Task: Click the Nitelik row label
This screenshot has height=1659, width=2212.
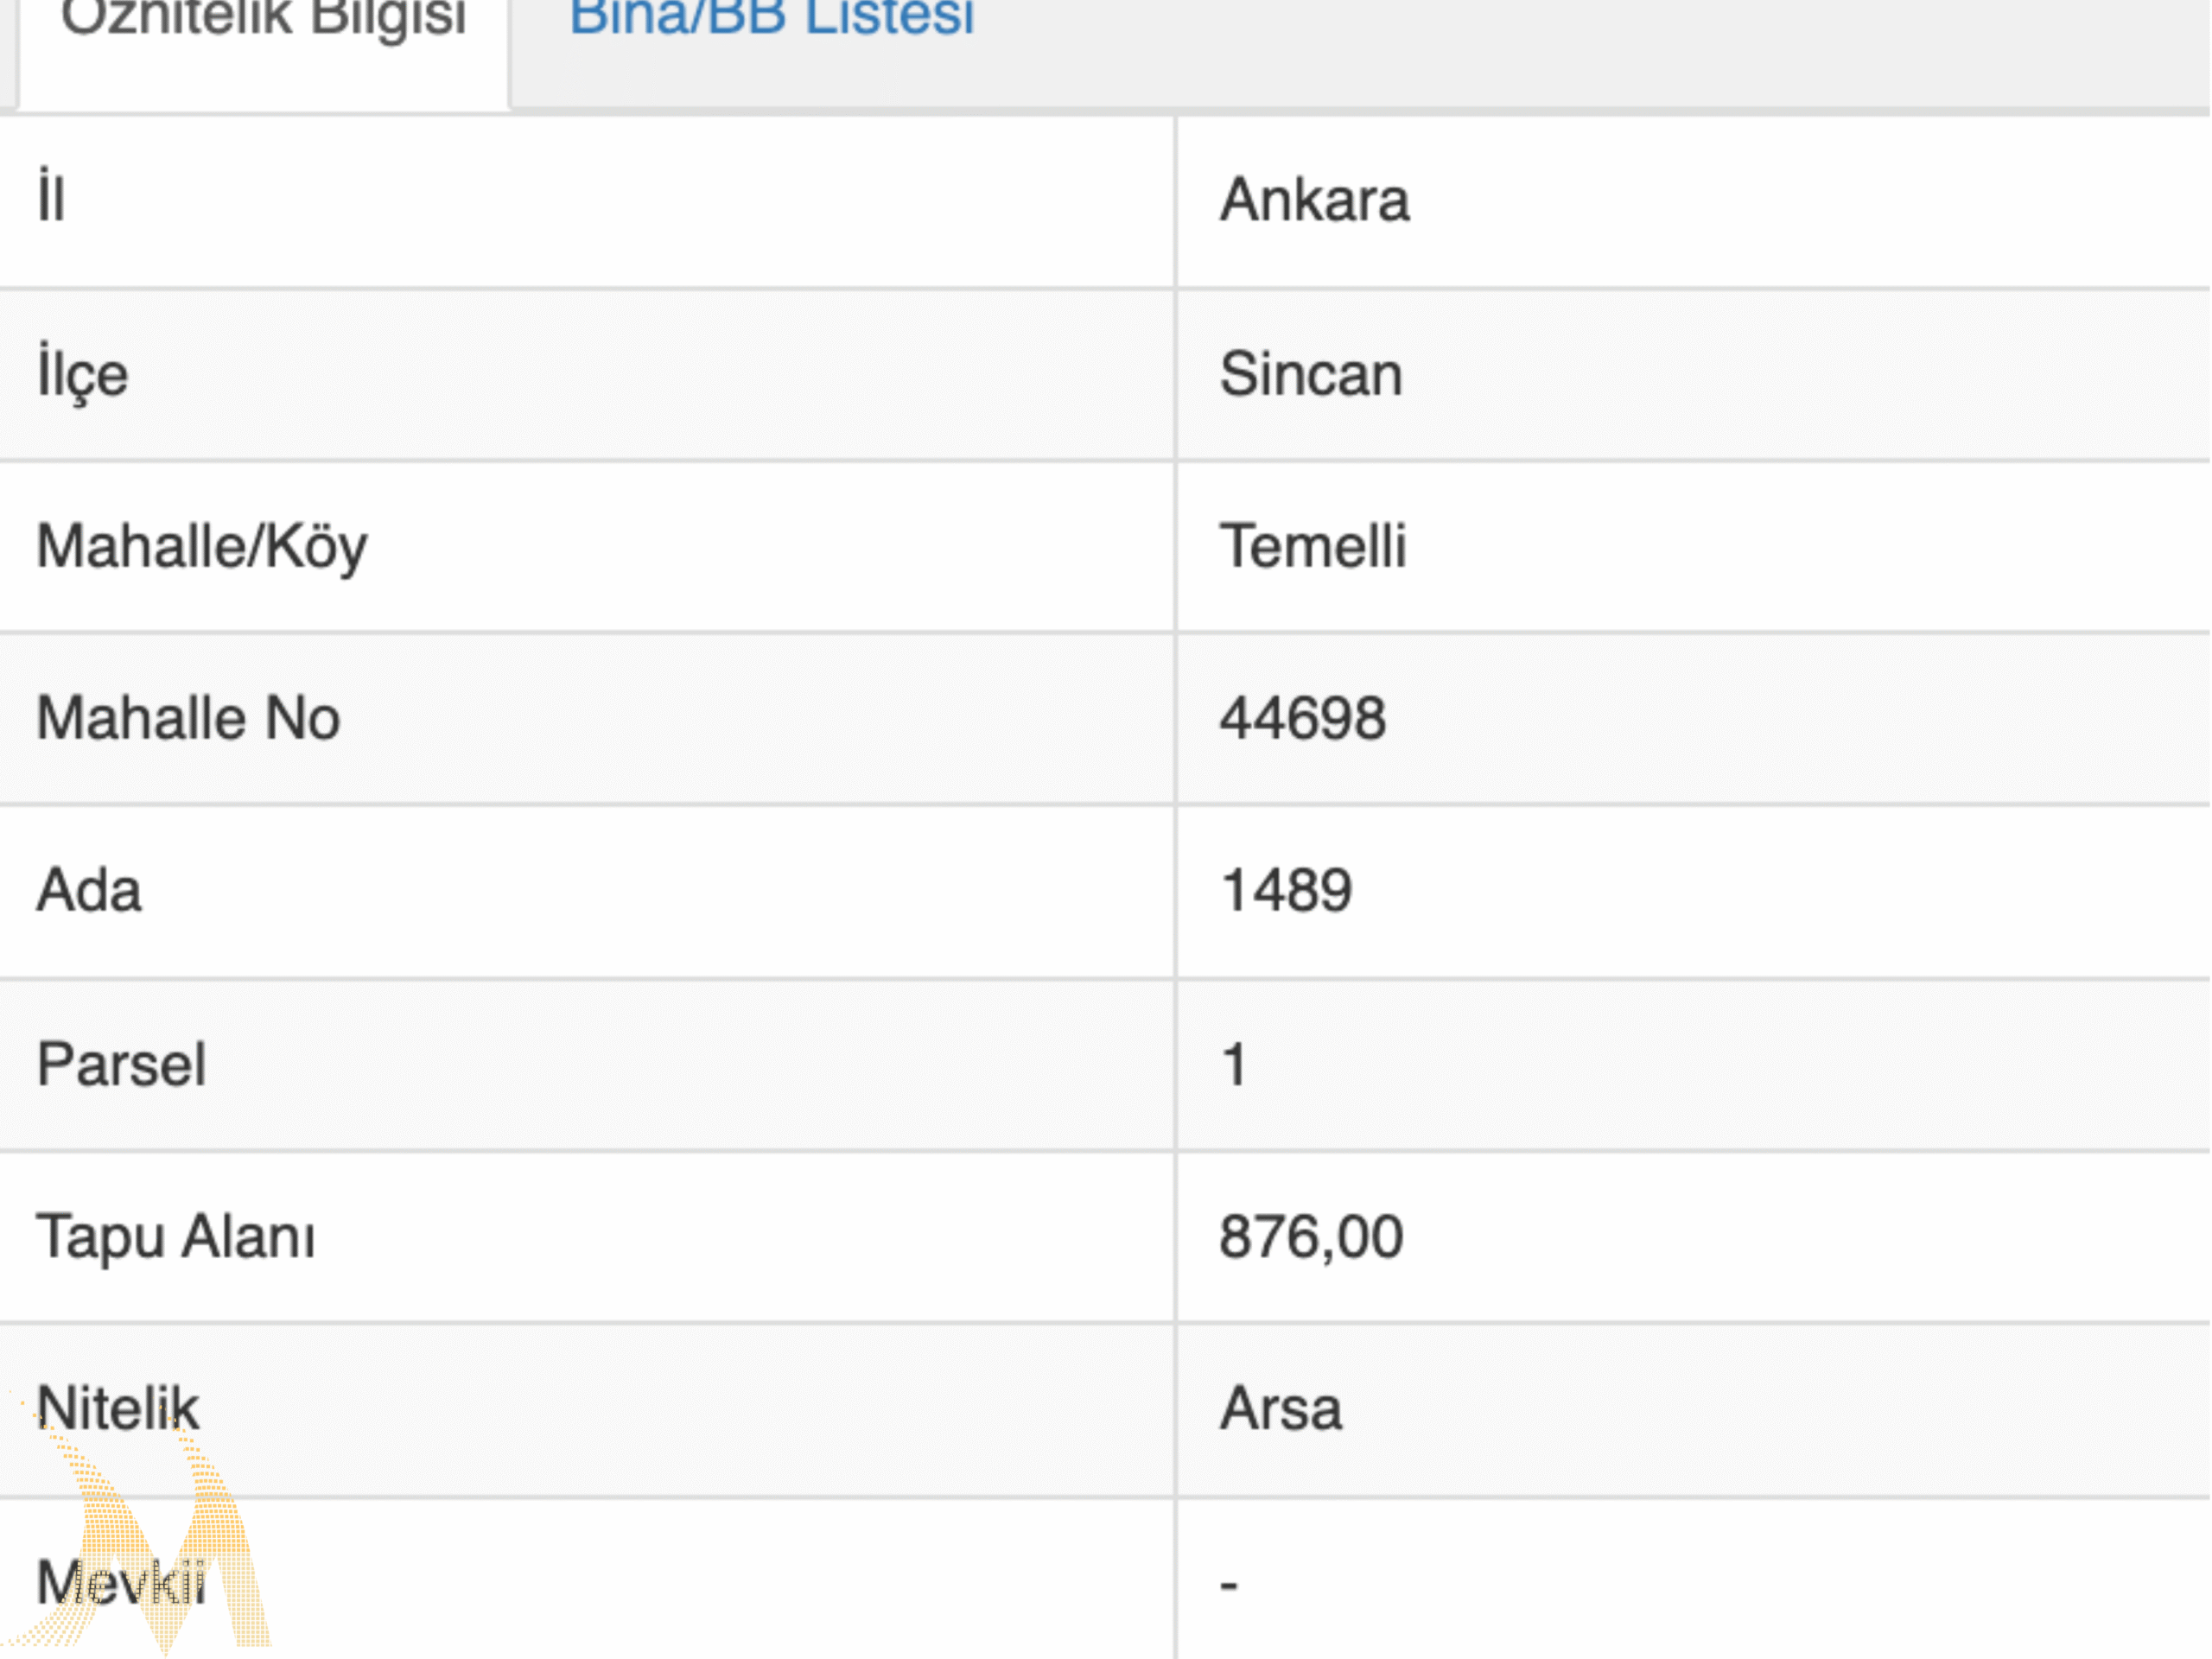Action: coord(118,1409)
